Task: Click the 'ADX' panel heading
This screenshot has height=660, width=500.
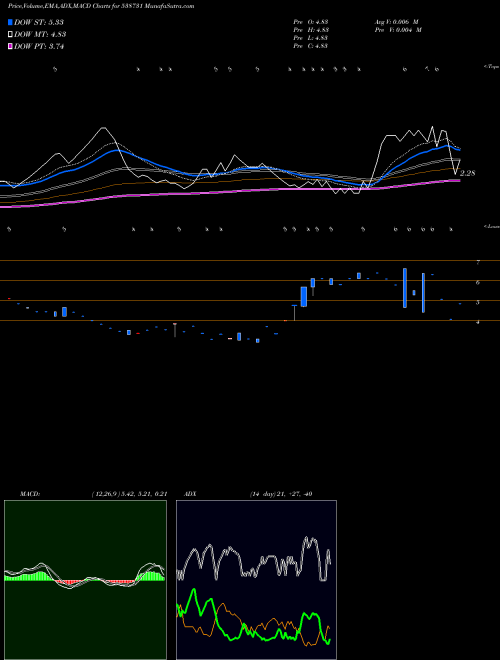Action: pyautogui.click(x=190, y=494)
